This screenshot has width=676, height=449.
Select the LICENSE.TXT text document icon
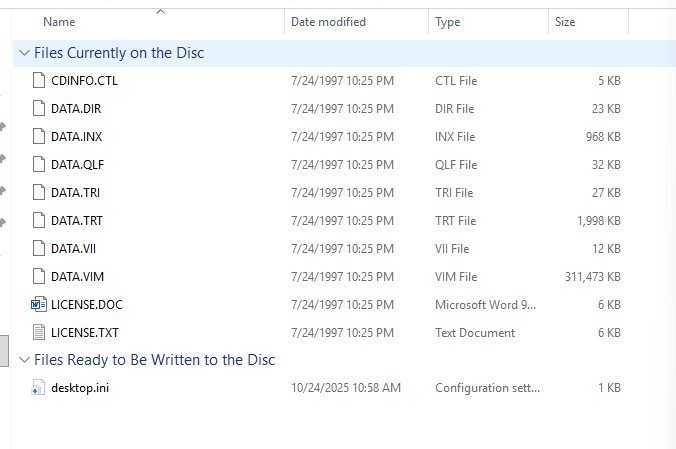39,332
